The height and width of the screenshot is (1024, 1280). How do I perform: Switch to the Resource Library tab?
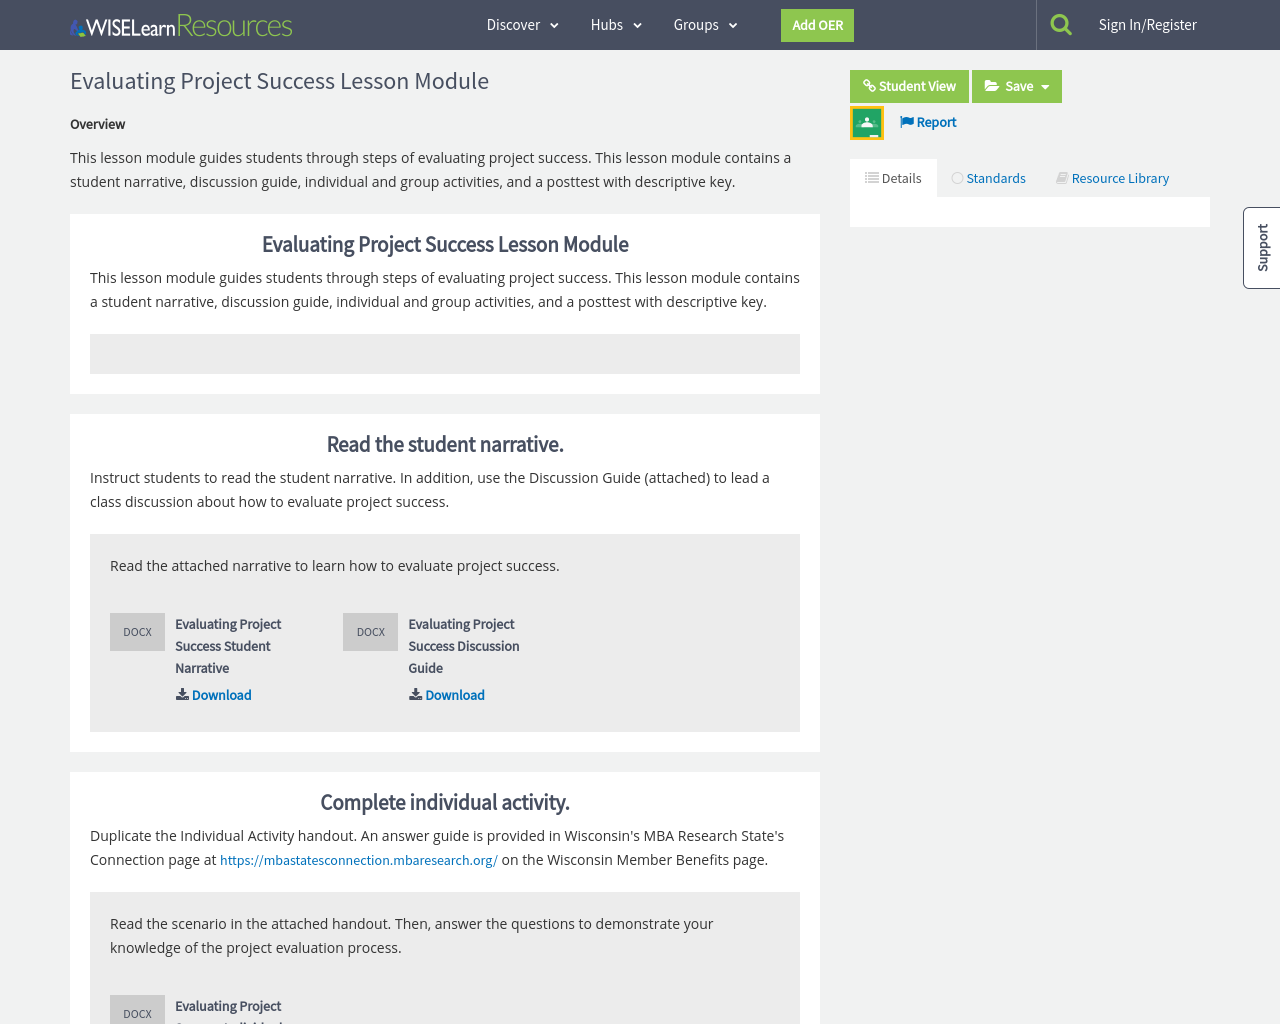(1111, 177)
